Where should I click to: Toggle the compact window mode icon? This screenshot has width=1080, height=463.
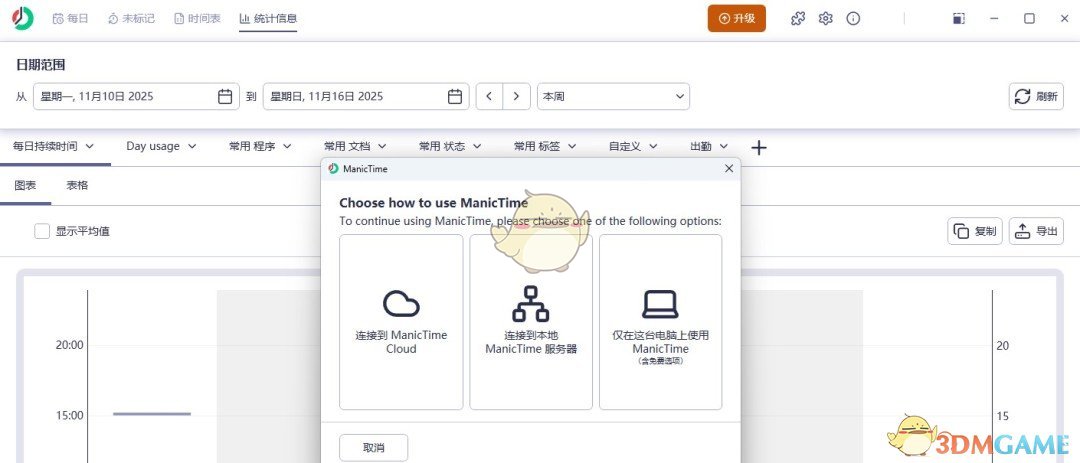[x=959, y=19]
